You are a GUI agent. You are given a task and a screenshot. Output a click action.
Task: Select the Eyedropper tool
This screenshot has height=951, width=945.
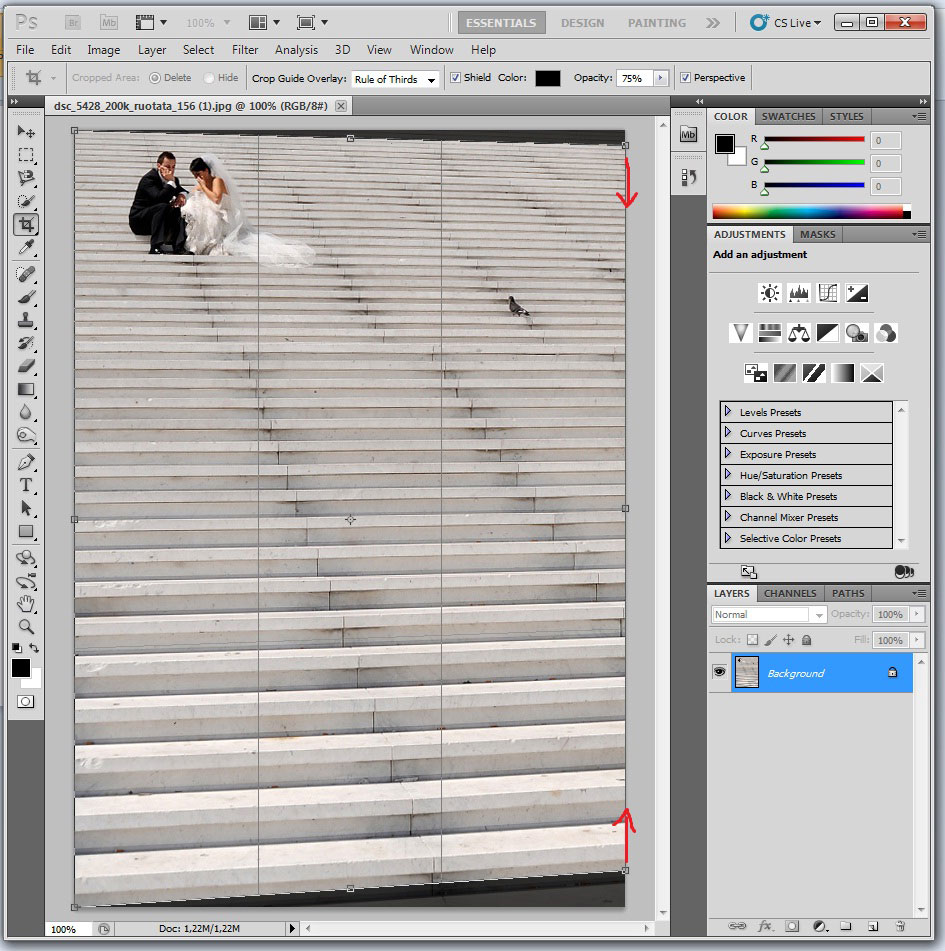pos(26,247)
